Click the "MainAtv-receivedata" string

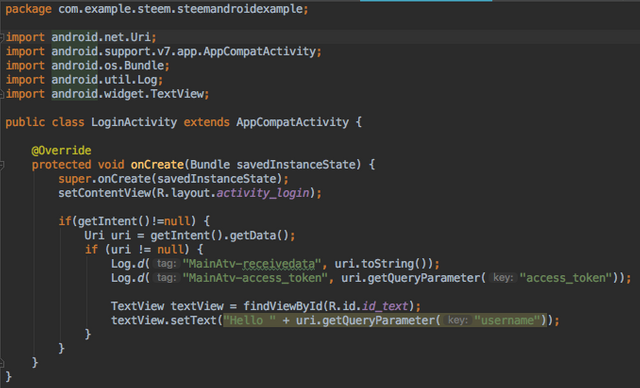pos(252,264)
